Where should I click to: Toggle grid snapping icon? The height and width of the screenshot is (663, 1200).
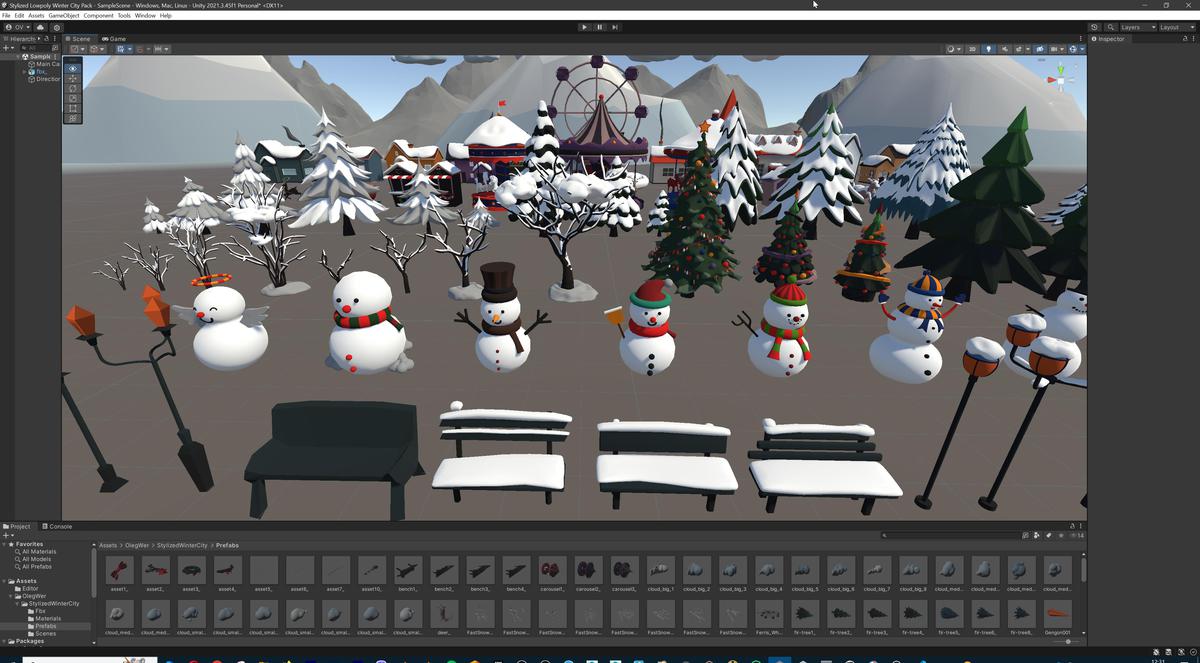[x=140, y=49]
